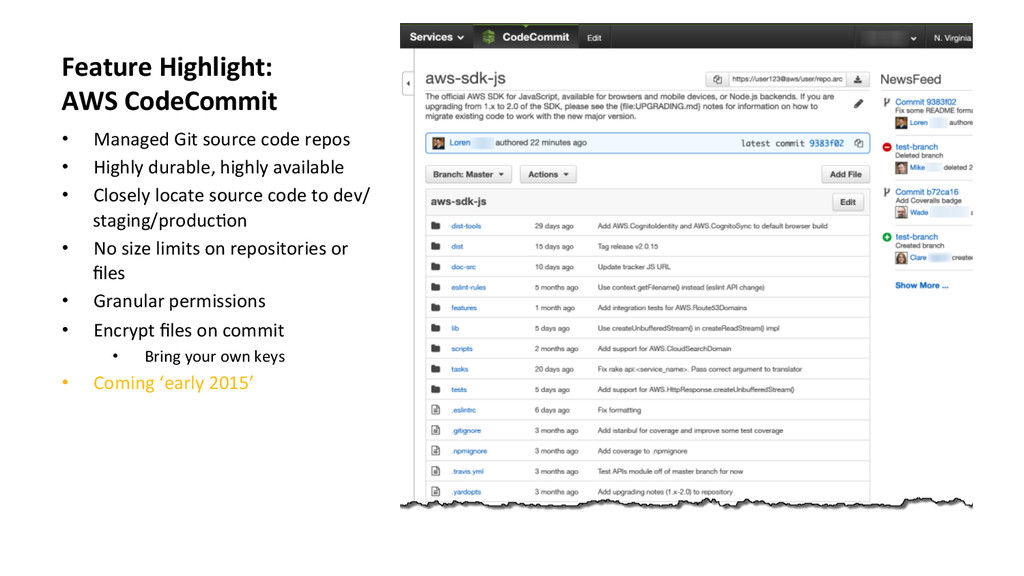Image resolution: width=1024 pixels, height=576 pixels.
Task: Click Loren's avatar in commit bar
Action: click(x=438, y=143)
